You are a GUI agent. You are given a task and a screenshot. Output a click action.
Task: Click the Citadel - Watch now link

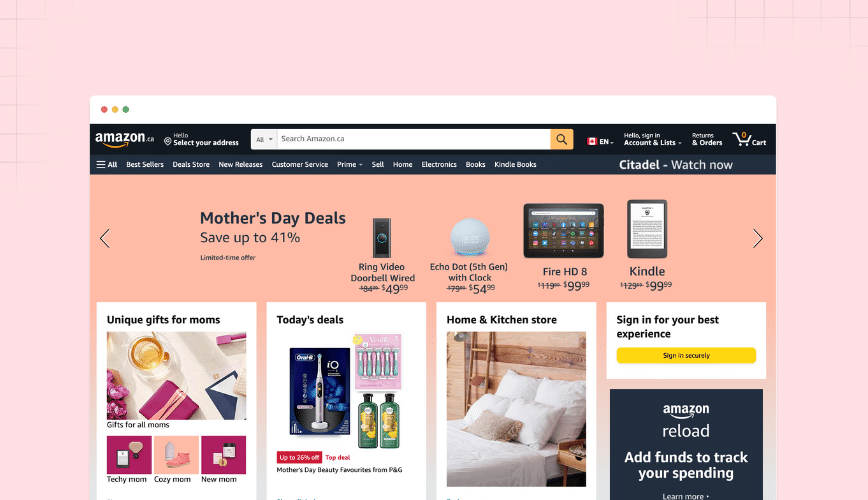[x=675, y=165]
